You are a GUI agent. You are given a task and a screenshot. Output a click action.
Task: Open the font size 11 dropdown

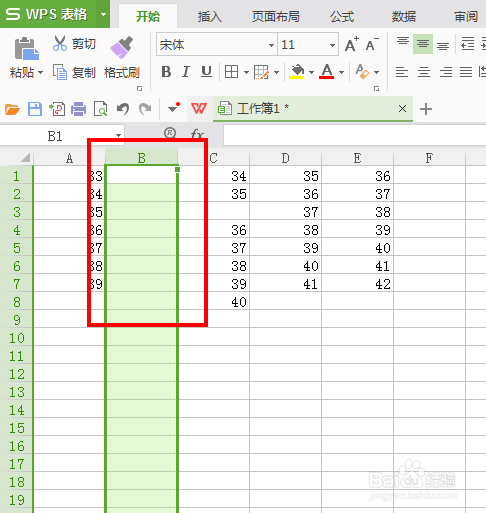point(332,45)
